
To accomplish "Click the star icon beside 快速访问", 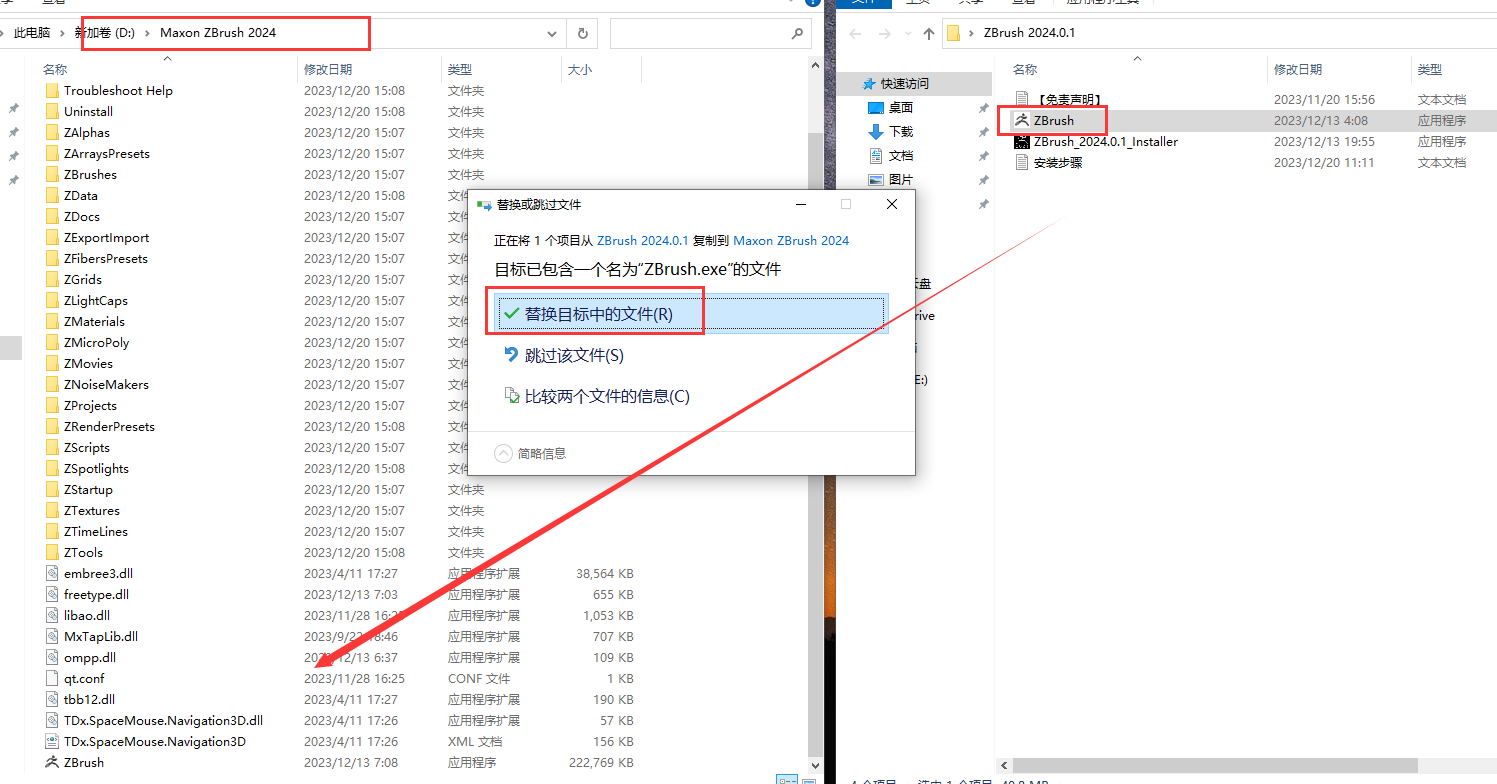I will tap(870, 83).
